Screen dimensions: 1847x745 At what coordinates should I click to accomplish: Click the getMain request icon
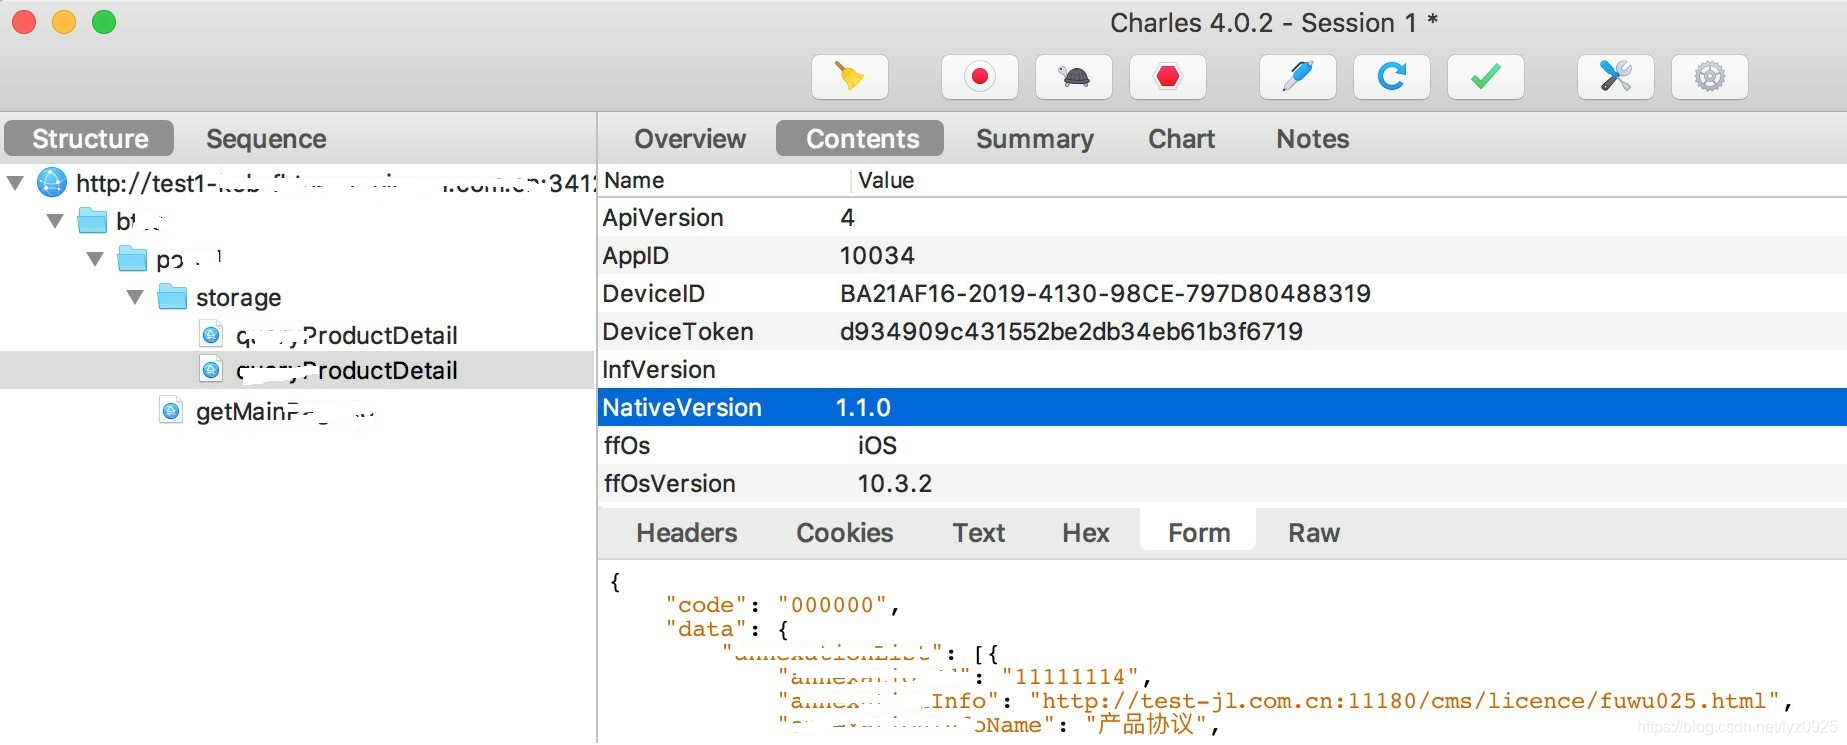(x=172, y=410)
